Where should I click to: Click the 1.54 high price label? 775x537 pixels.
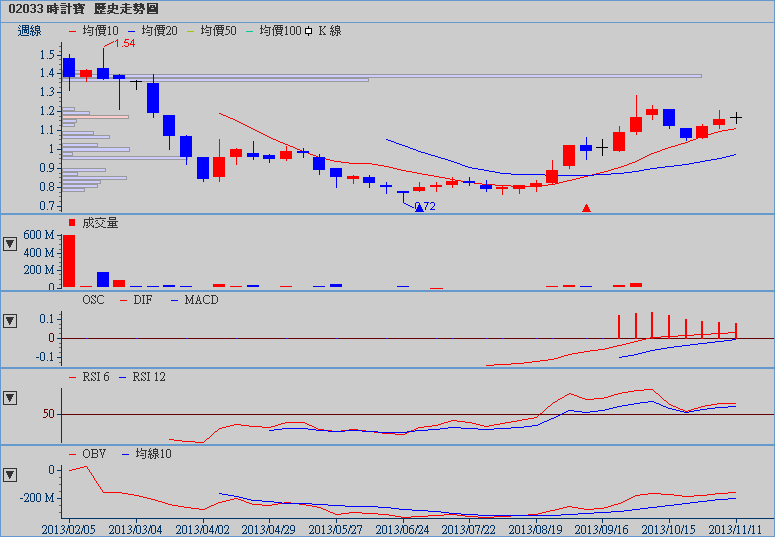(x=125, y=44)
